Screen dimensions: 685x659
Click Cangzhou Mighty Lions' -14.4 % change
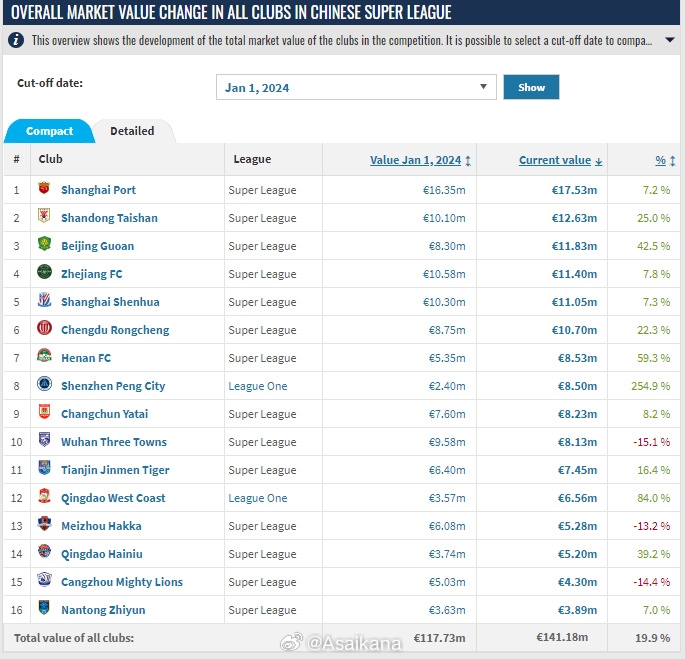coord(651,582)
